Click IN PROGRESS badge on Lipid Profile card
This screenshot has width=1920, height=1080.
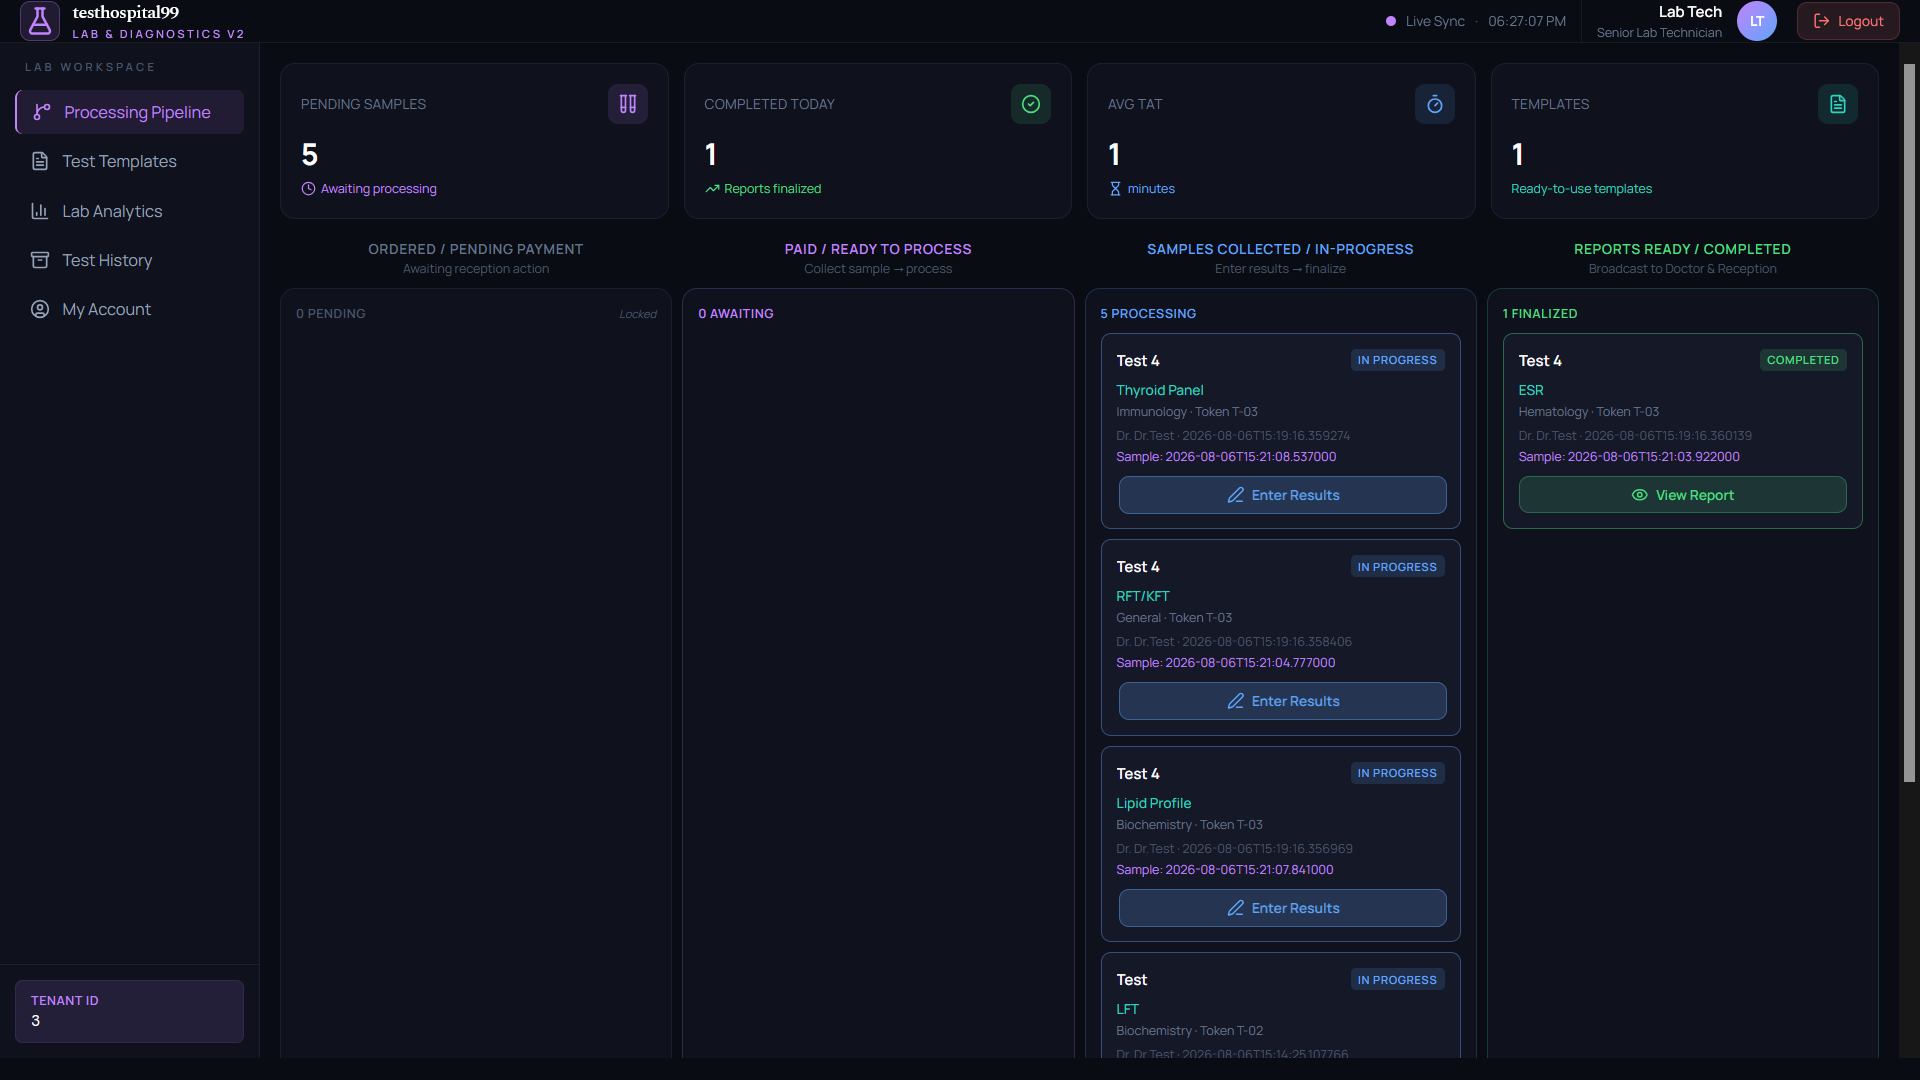1397,773
